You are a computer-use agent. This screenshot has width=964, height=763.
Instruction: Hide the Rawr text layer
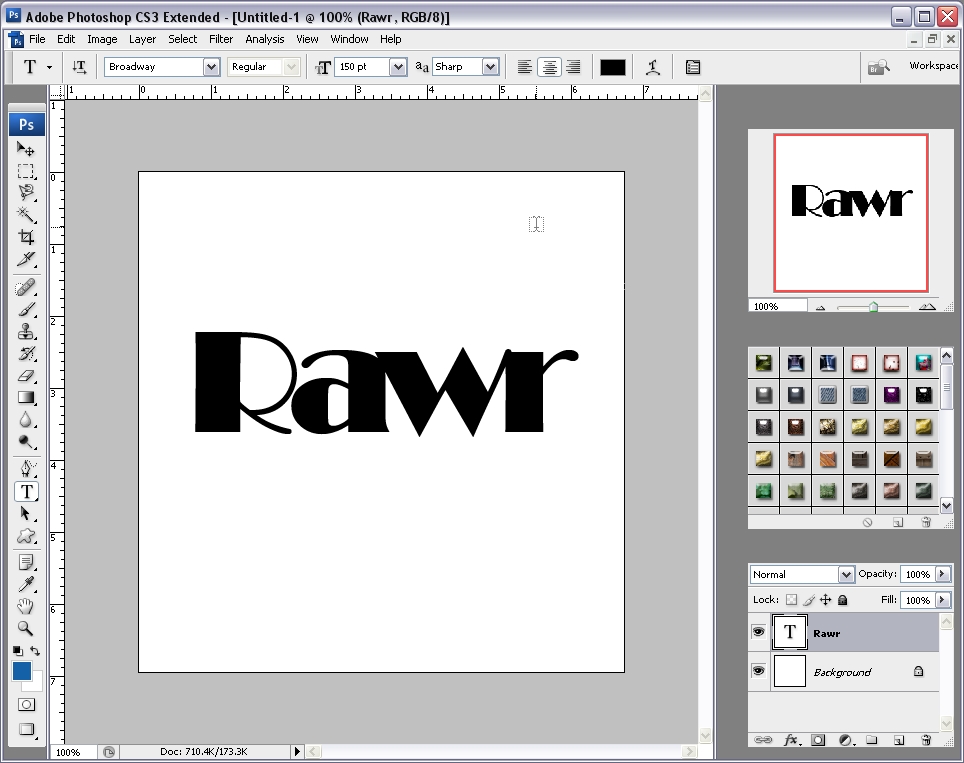click(758, 631)
